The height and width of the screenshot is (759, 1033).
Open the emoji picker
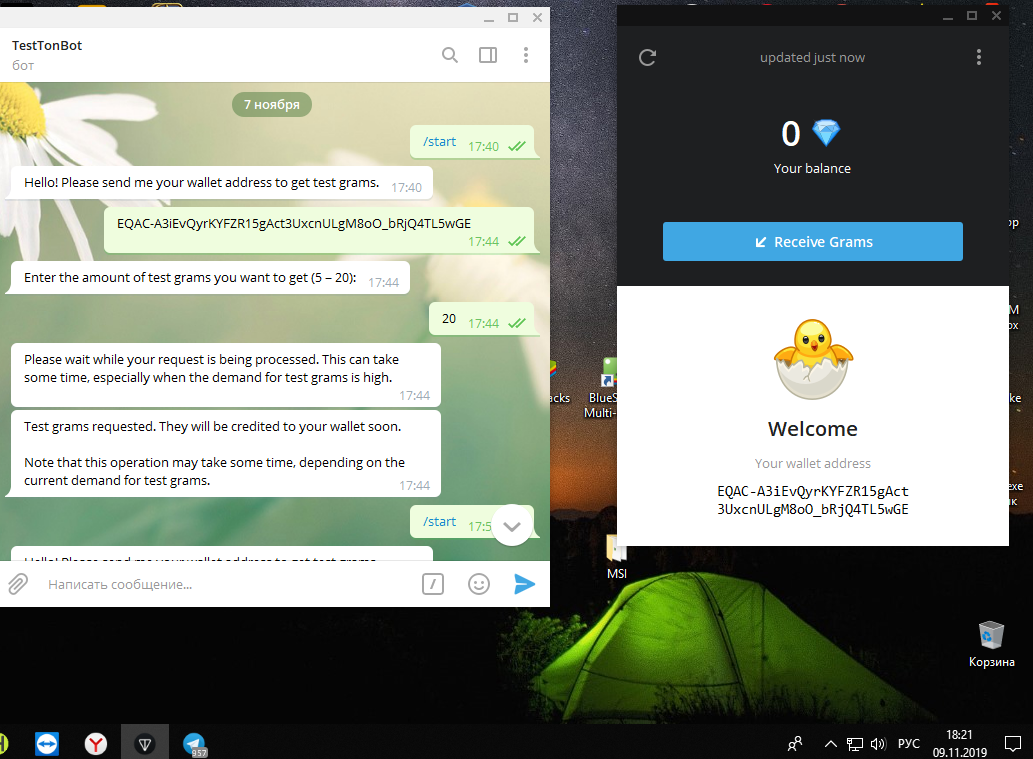pos(479,584)
